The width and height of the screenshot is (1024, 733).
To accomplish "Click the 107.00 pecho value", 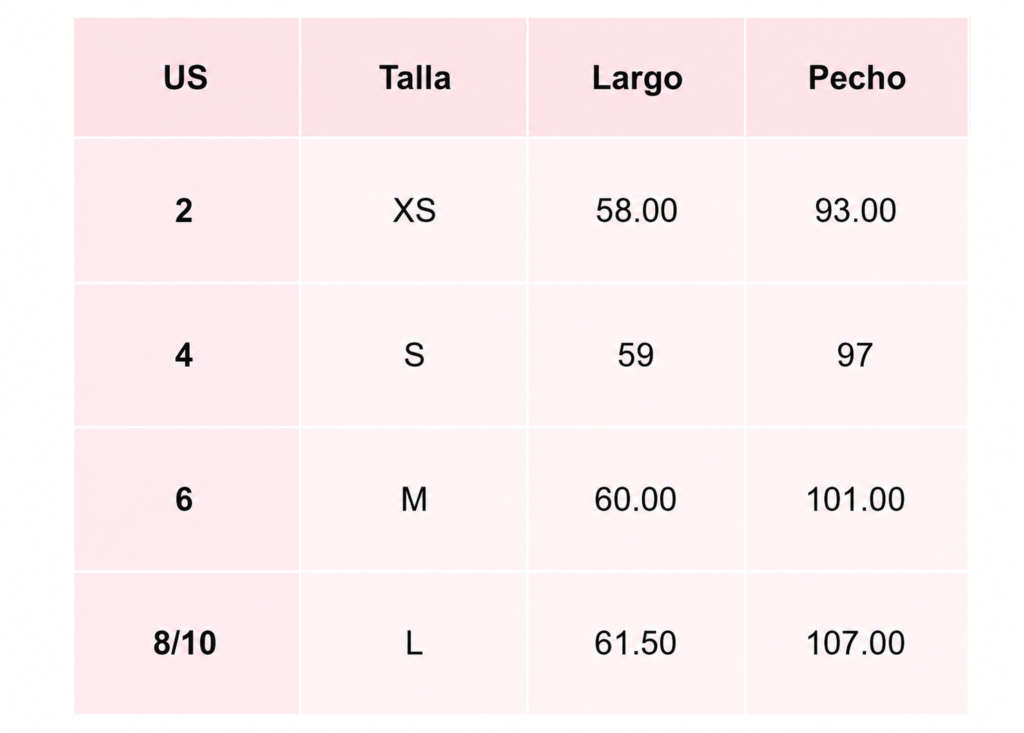I will click(x=856, y=643).
